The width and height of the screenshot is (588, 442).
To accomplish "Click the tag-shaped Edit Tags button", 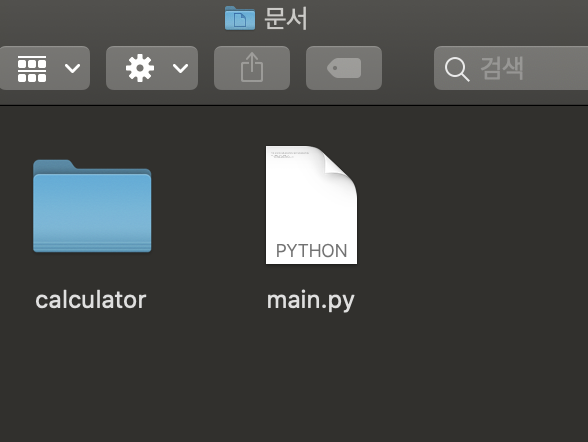I will tap(344, 68).
